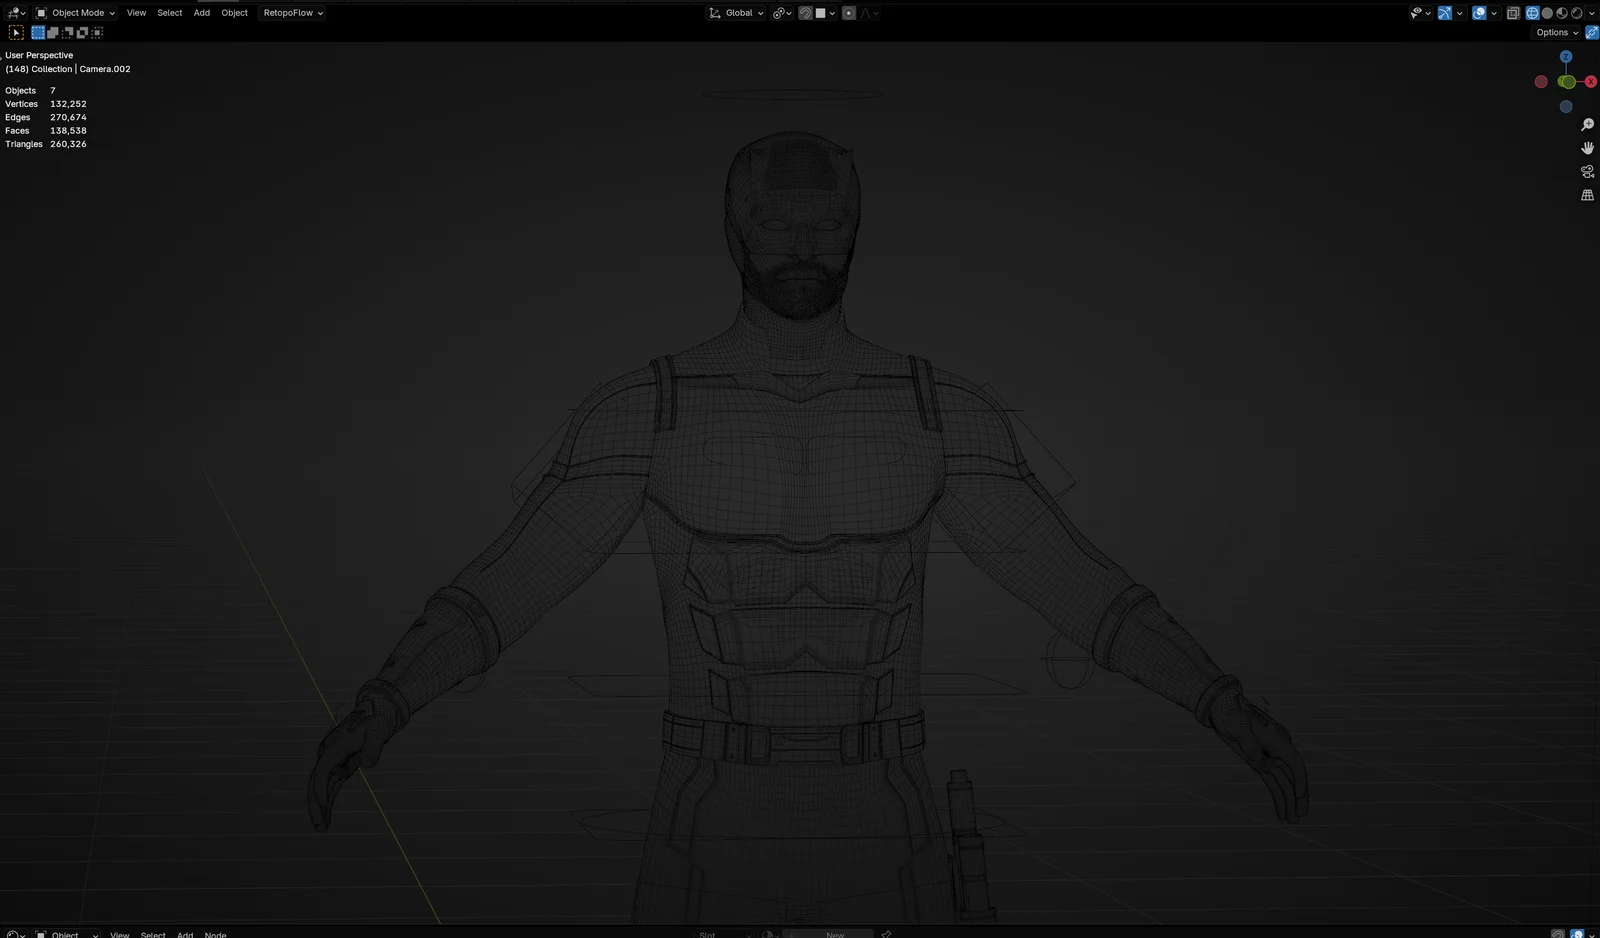
Task: Click the New button in the shader editor header
Action: (833, 935)
